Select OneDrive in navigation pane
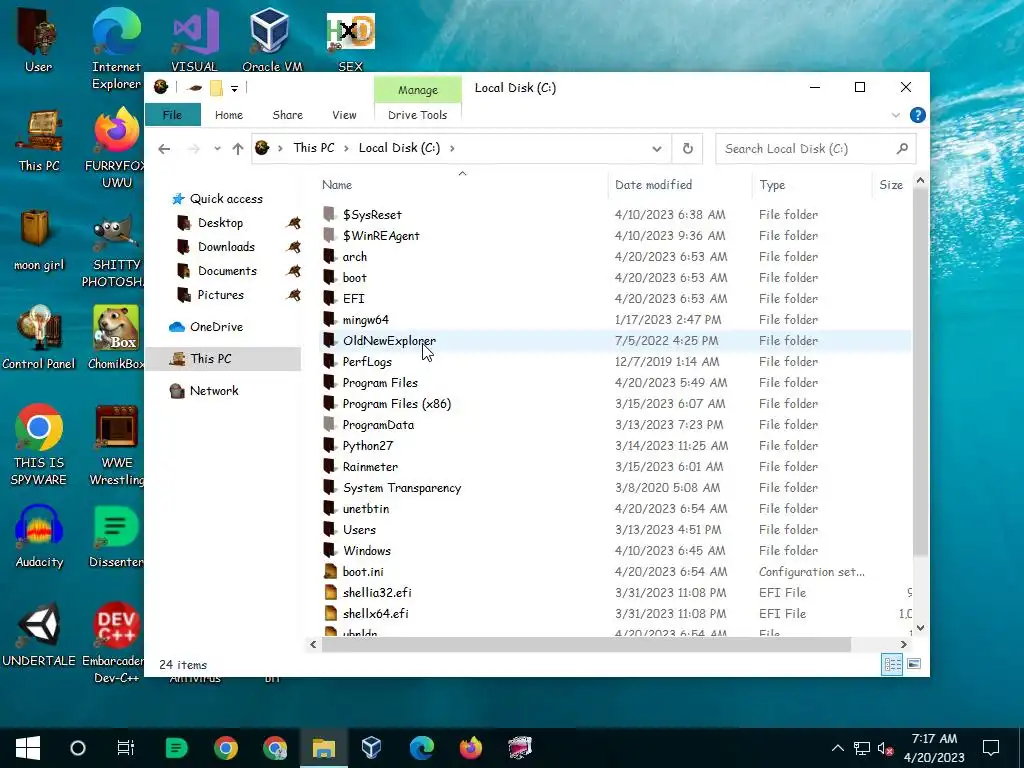This screenshot has width=1024, height=768. (216, 327)
